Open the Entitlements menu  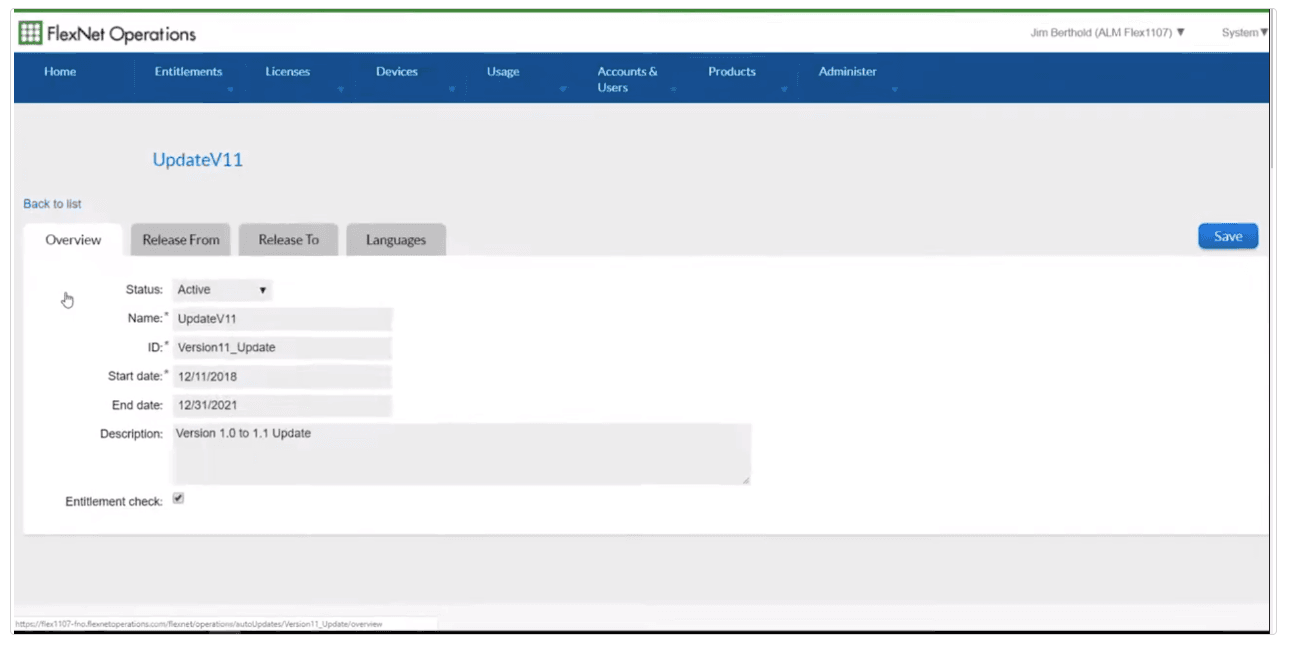[x=188, y=72]
